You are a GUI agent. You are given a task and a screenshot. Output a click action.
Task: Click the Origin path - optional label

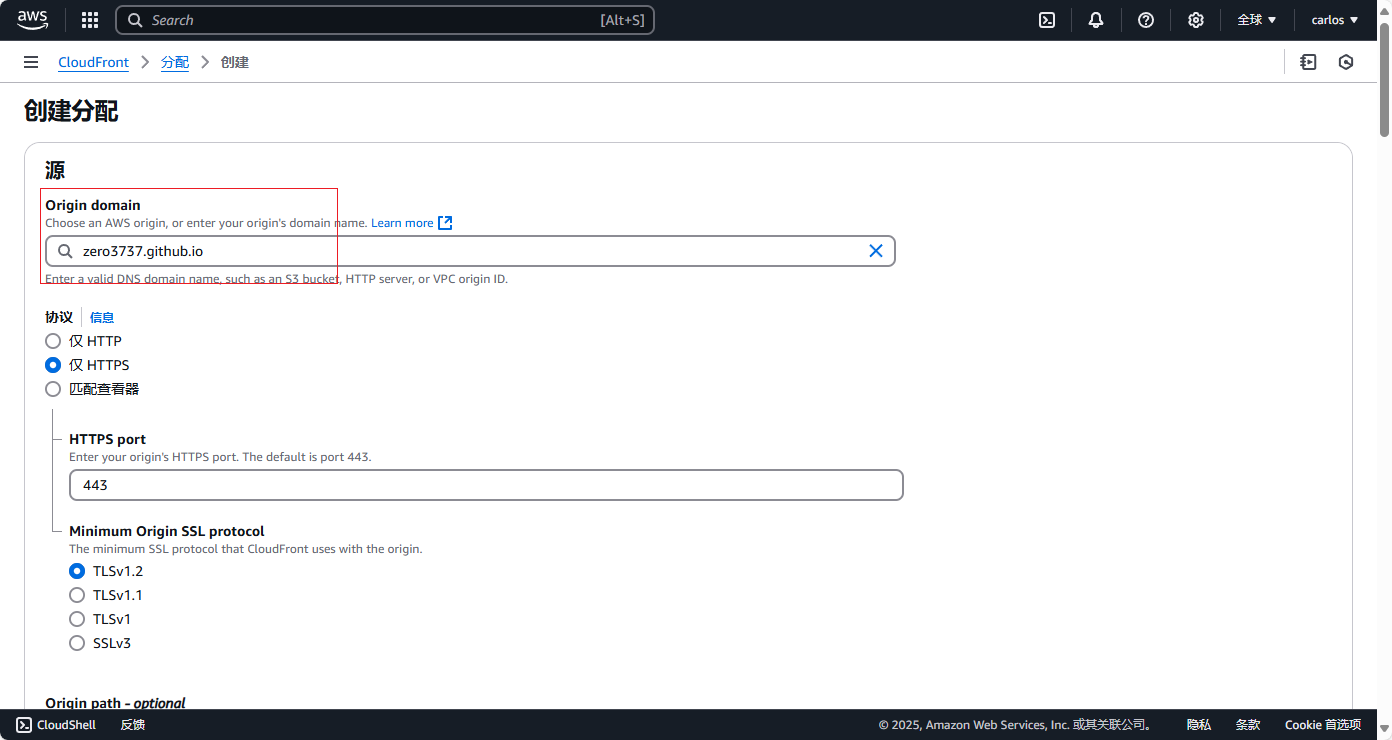point(116,703)
